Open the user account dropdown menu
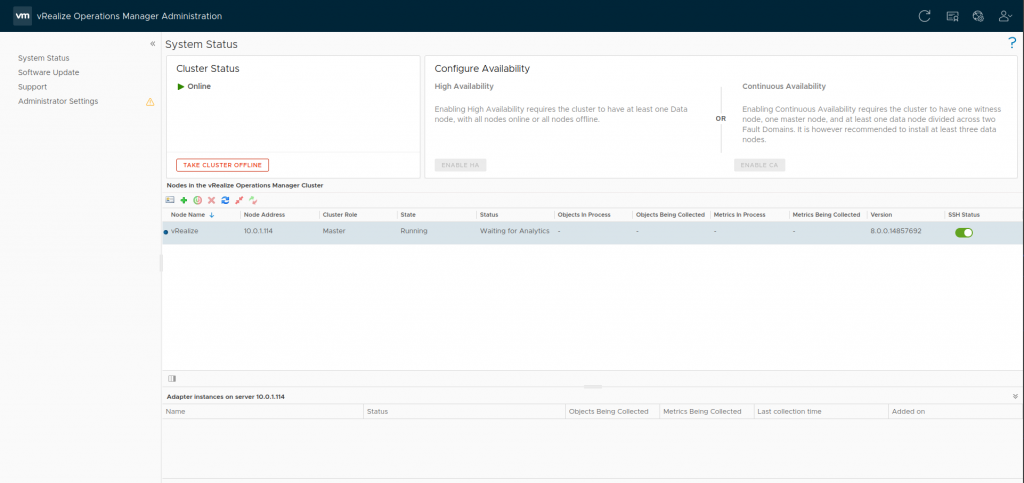 [x=1005, y=16]
